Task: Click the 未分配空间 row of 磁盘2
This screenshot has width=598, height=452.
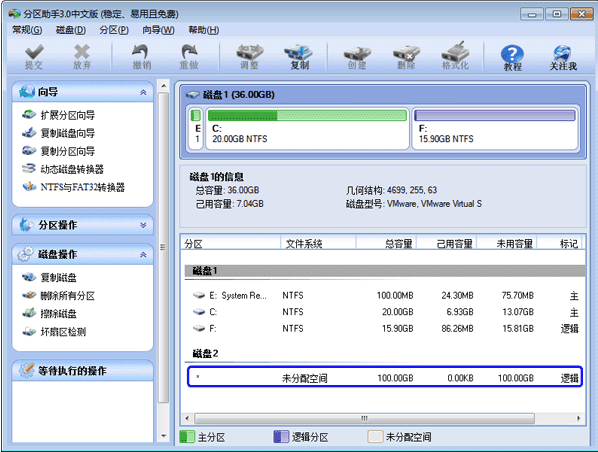Action: pos(384,377)
